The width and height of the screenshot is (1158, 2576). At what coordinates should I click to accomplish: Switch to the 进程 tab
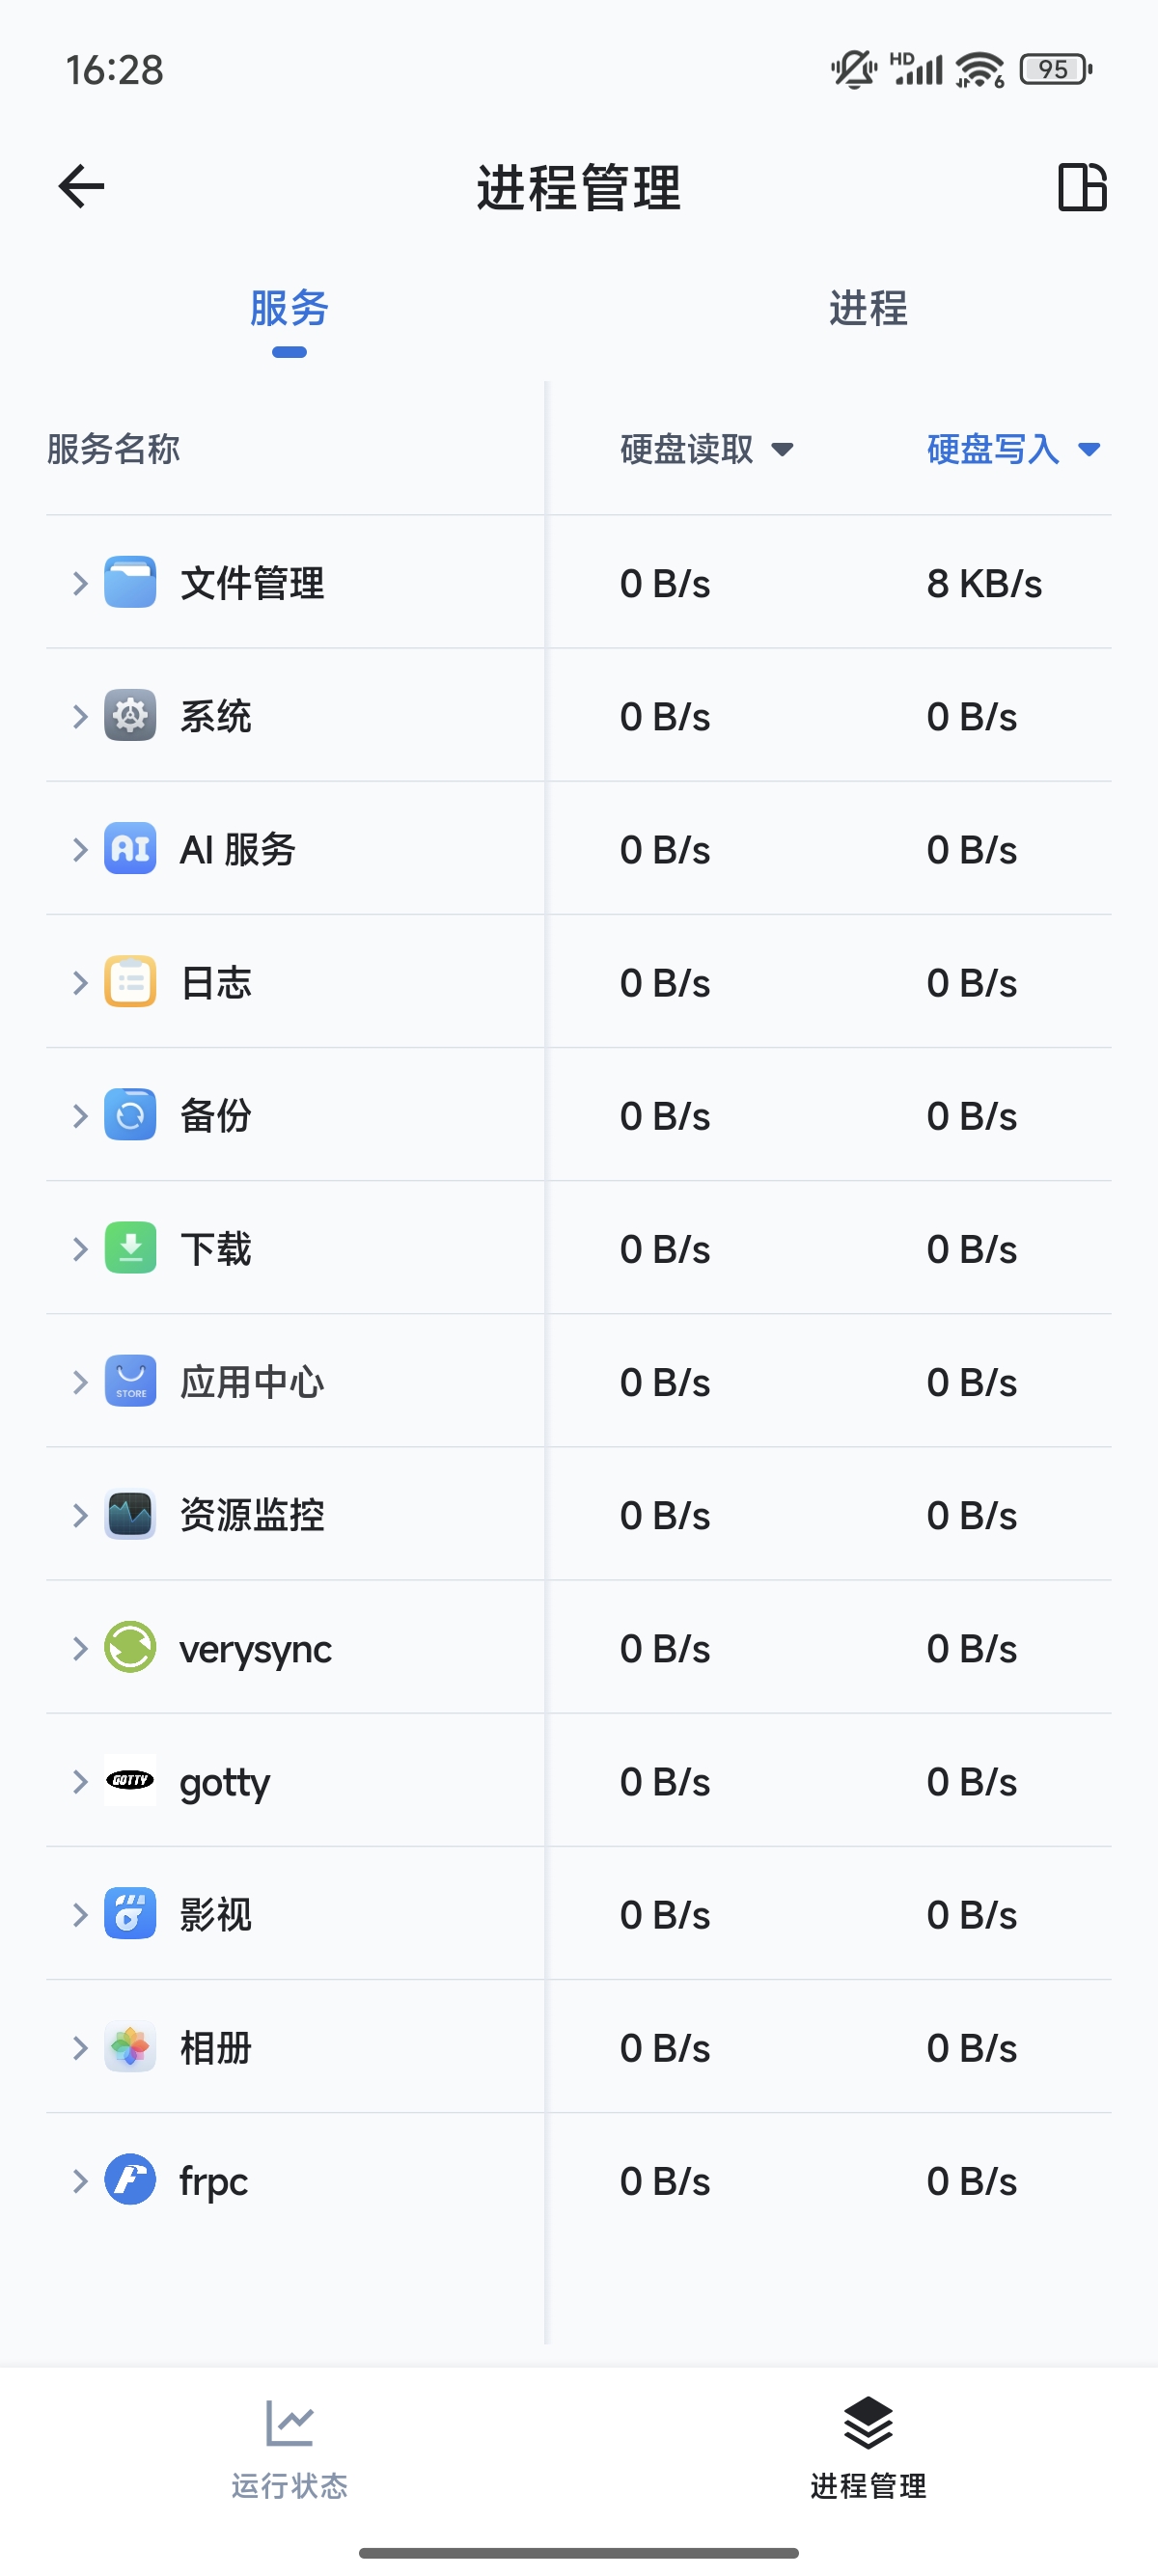pyautogui.click(x=868, y=308)
